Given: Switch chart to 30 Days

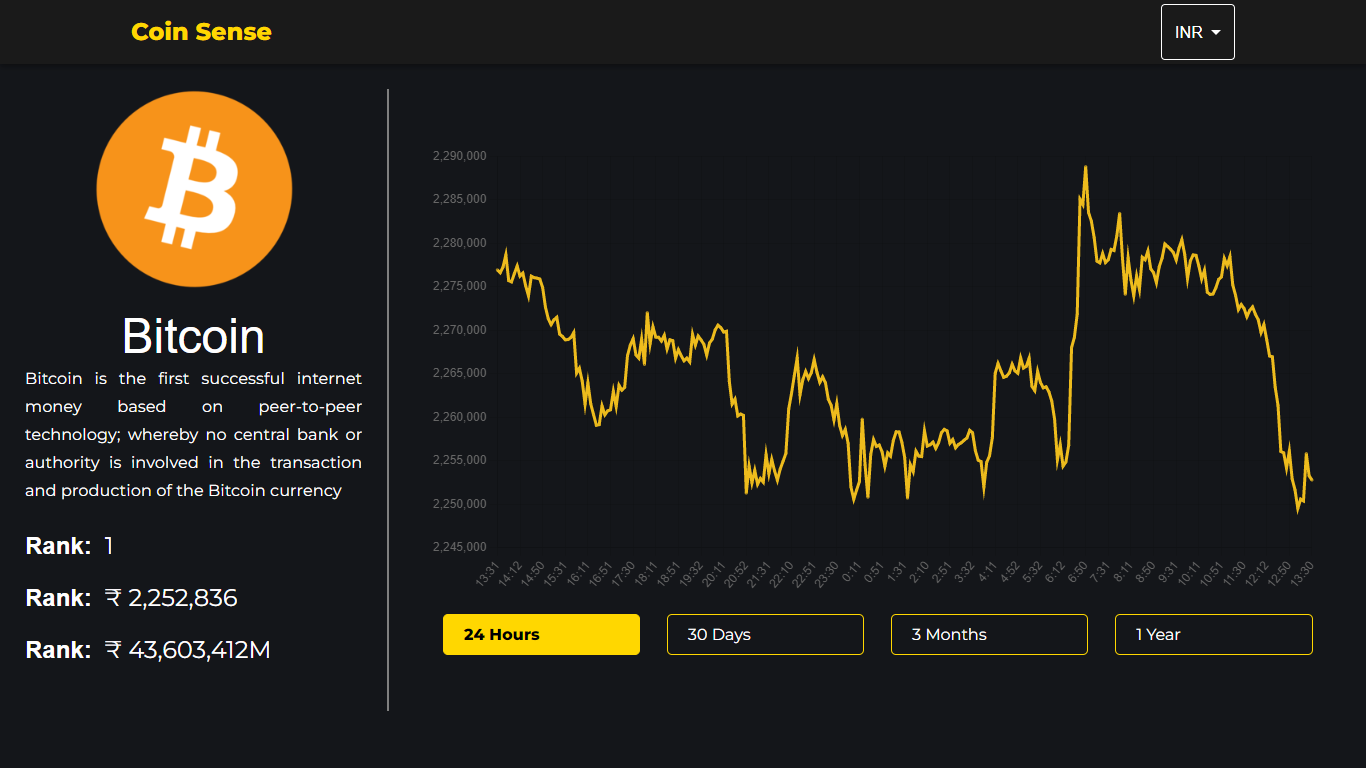Looking at the screenshot, I should [765, 635].
